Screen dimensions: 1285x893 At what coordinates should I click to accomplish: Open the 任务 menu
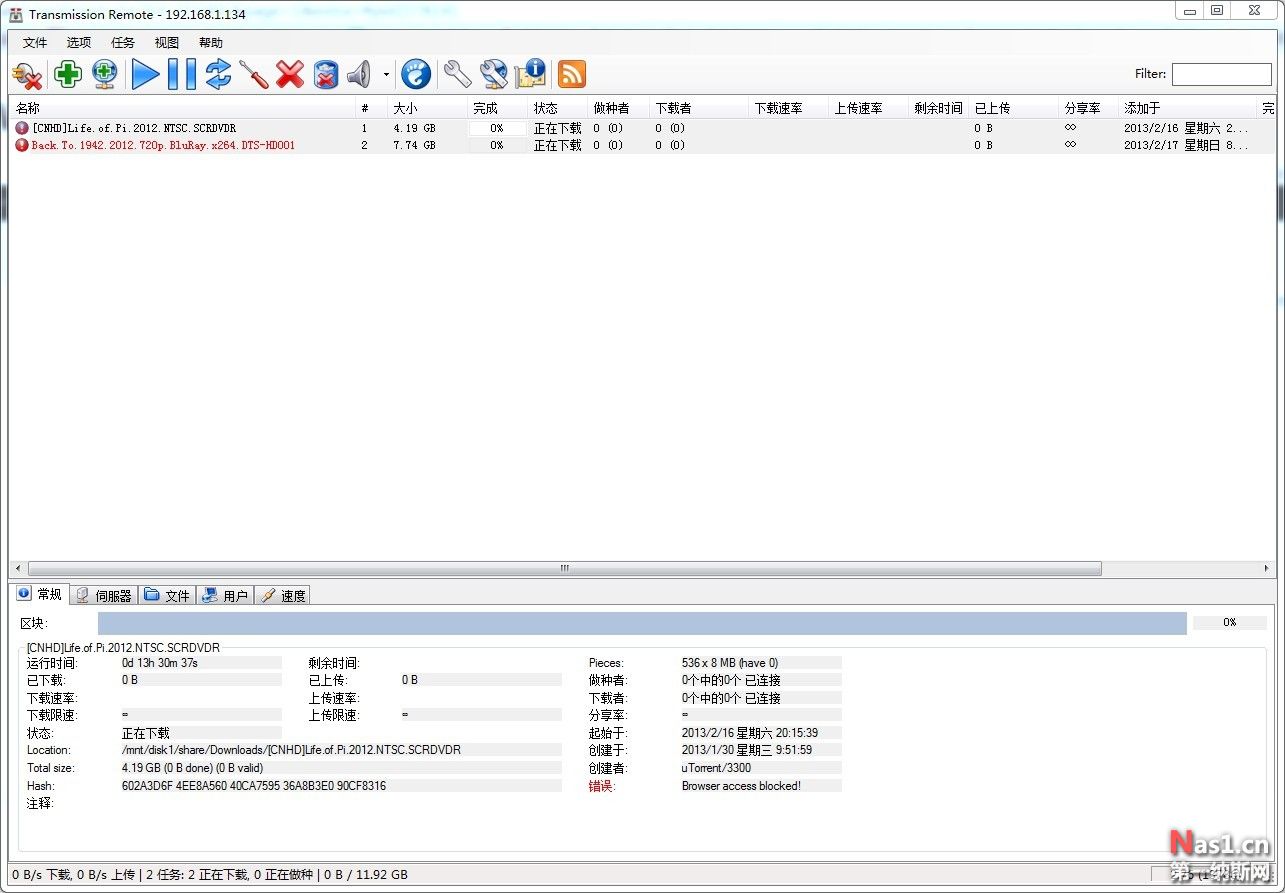[123, 43]
